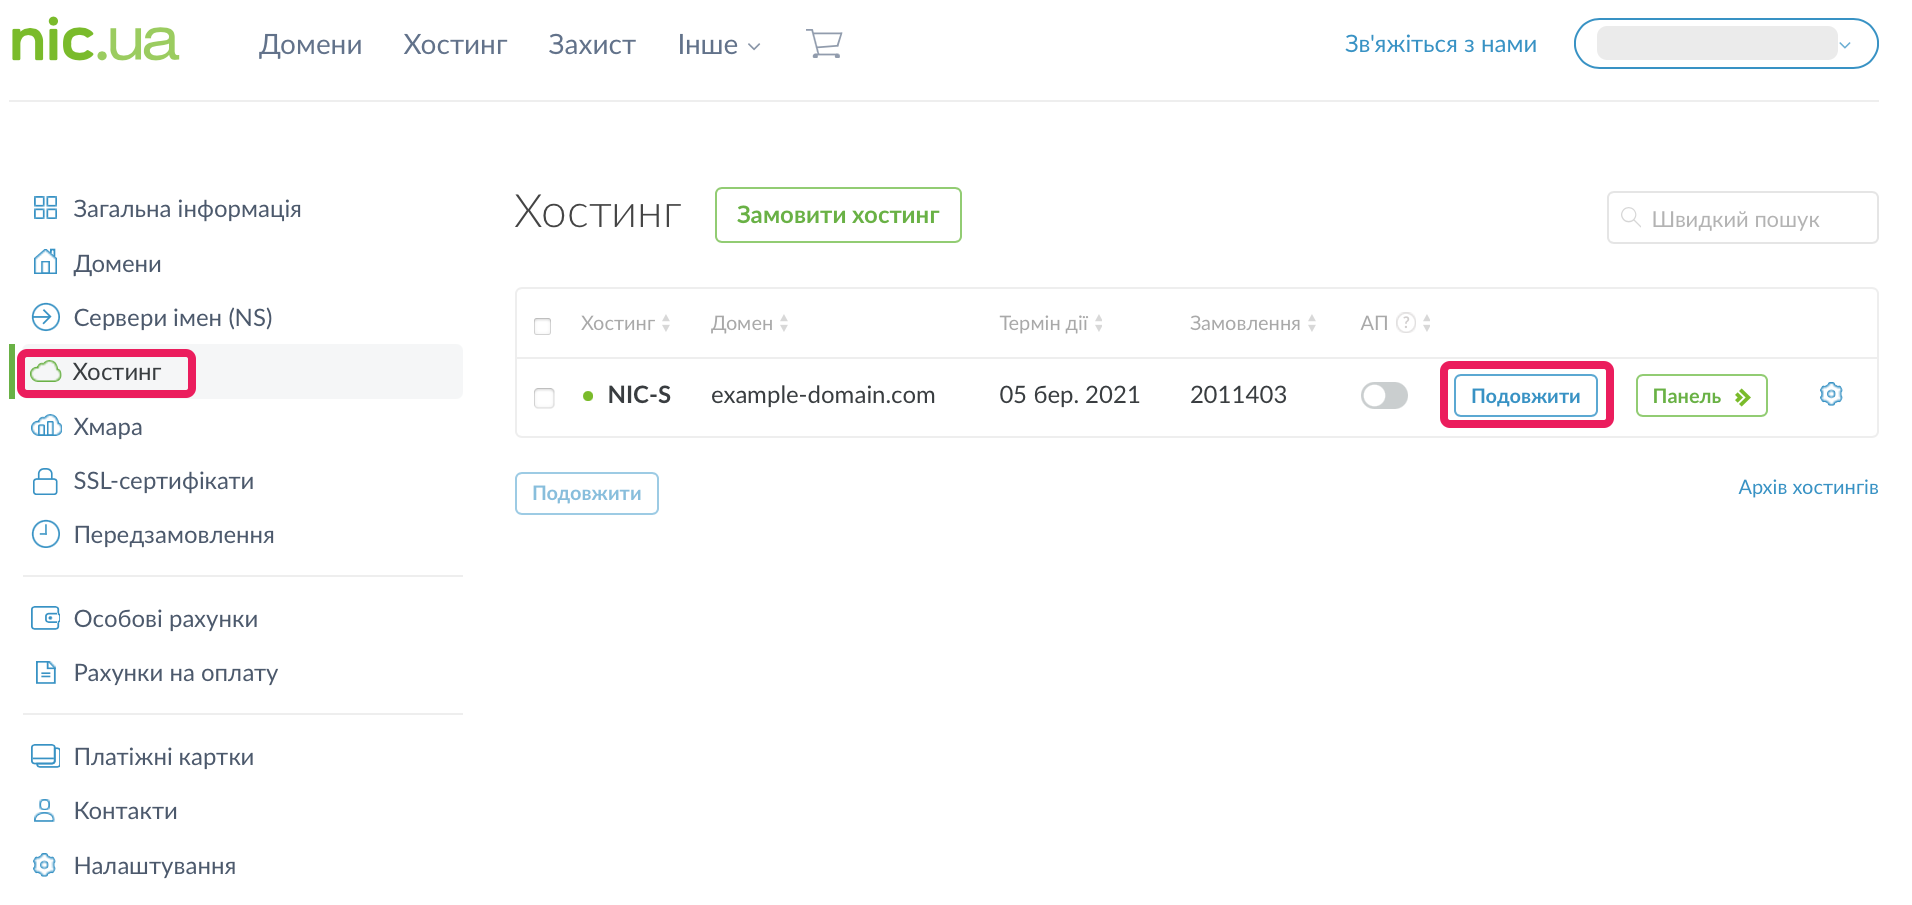This screenshot has height=905, width=1912.
Task: Open the shopping cart icon
Action: [824, 44]
